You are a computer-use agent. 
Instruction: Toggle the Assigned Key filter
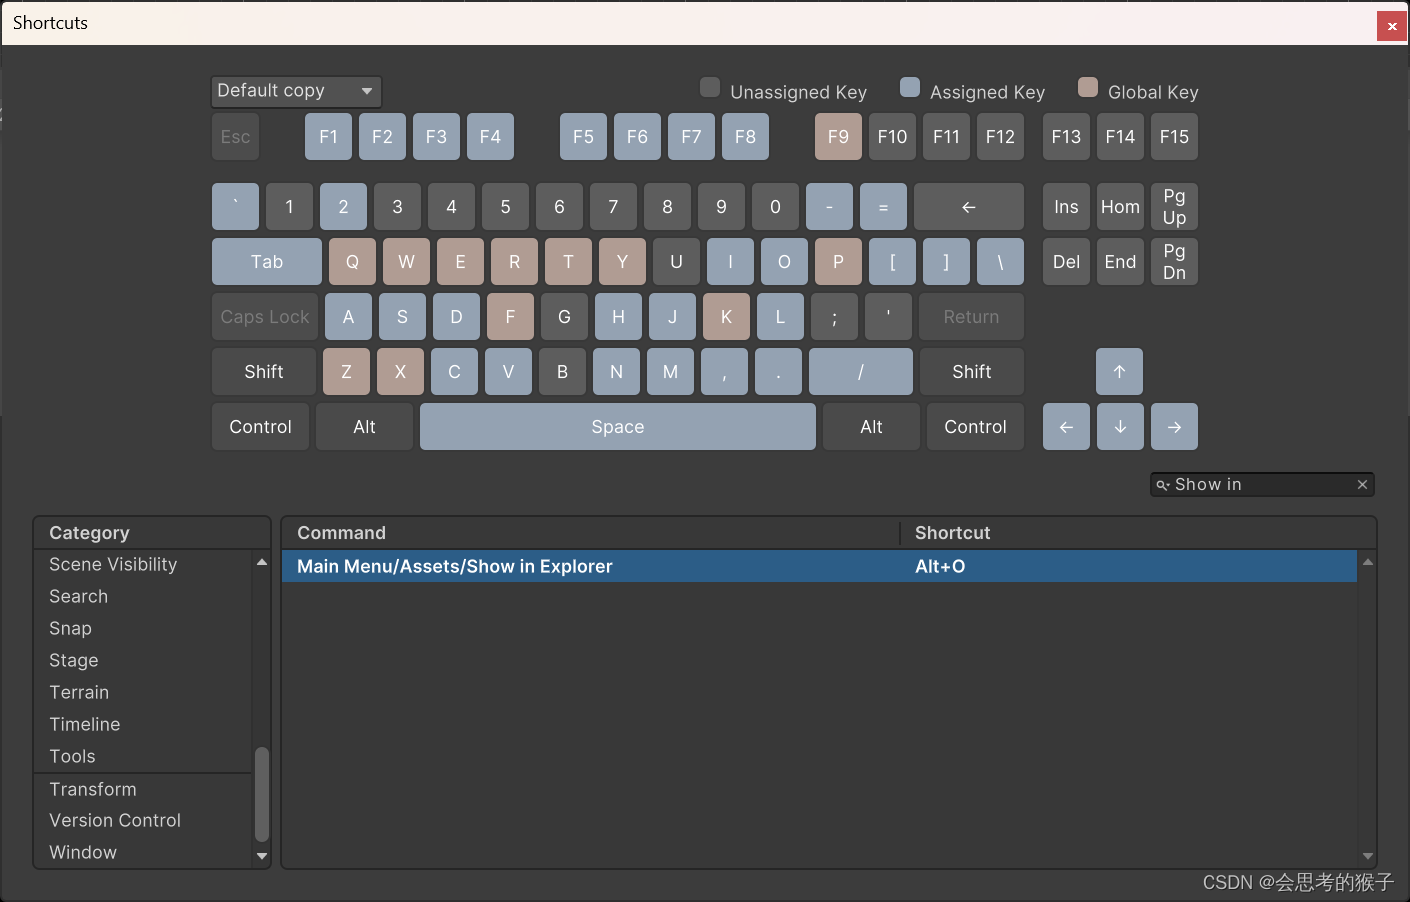[x=909, y=87]
